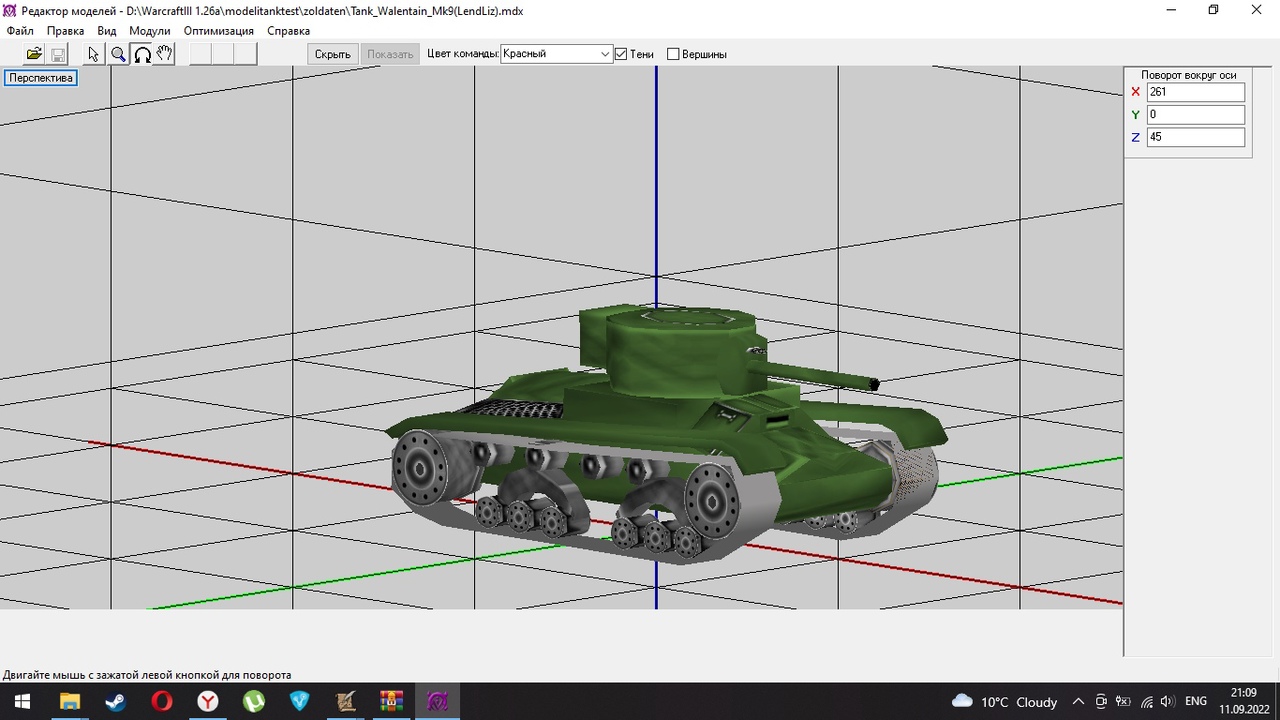Viewport: 1280px width, 720px height.
Task: Check the battery status tray icon
Action: (x=1123, y=702)
